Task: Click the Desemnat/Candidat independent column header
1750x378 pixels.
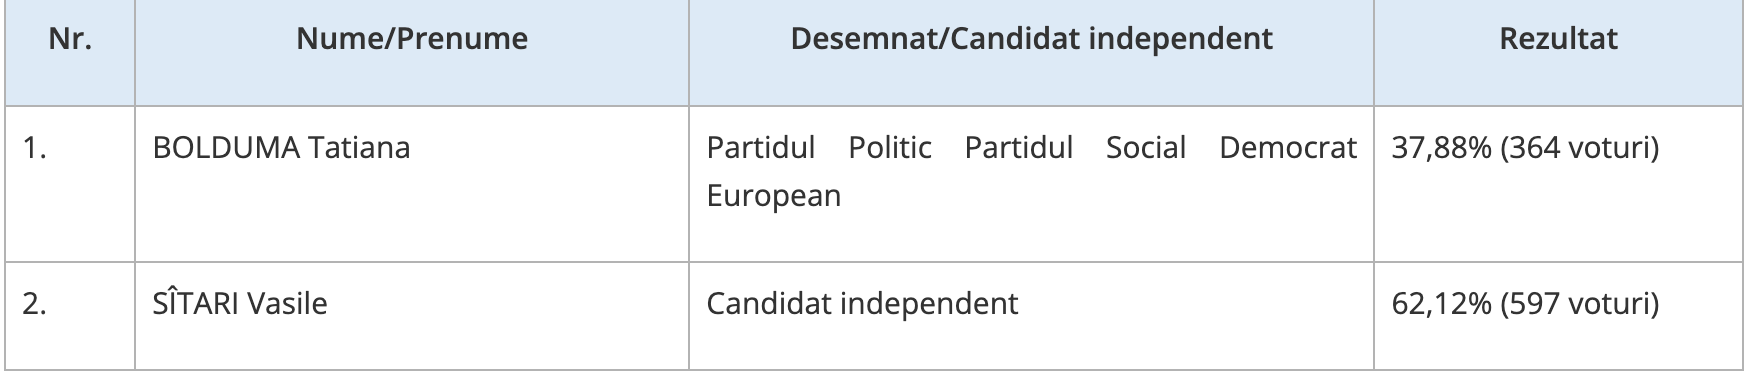Action: pos(1031,39)
